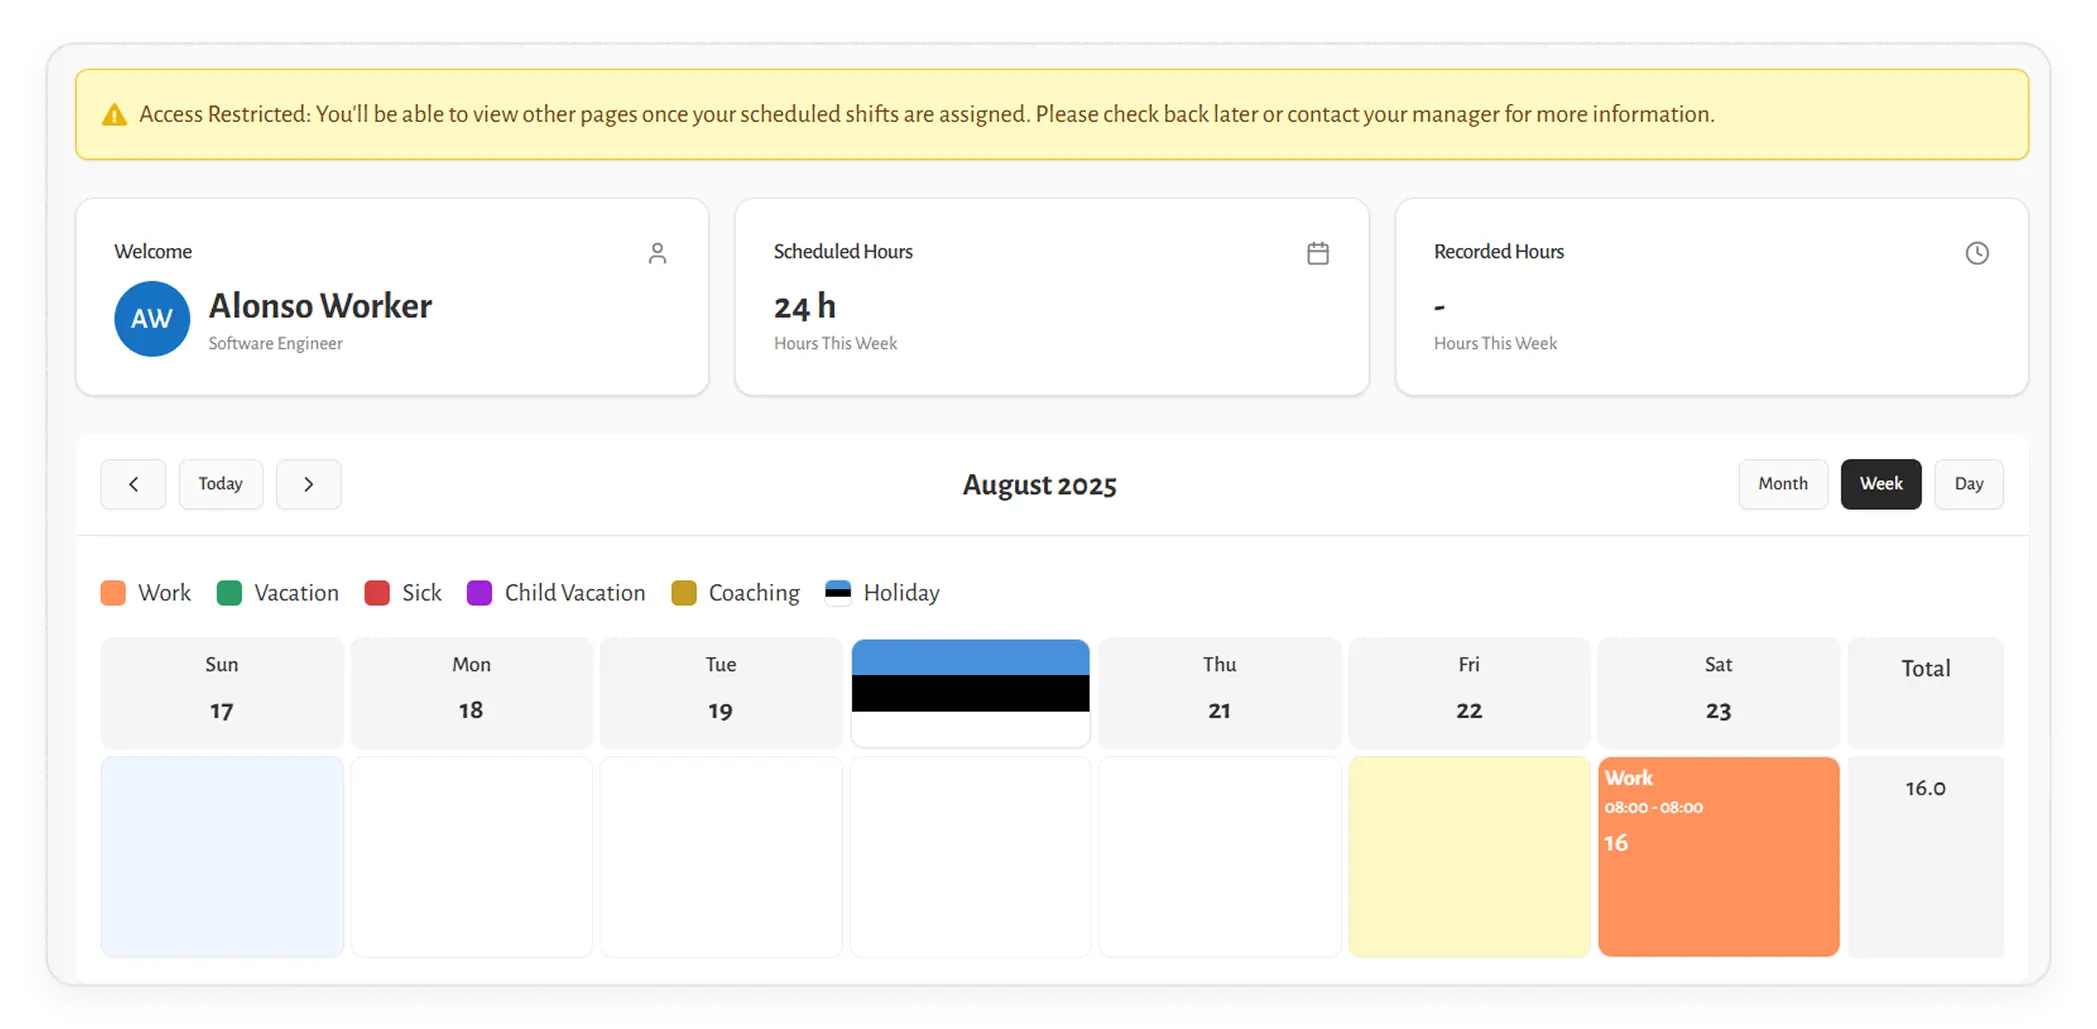2097x1029 pixels.
Task: Click the Alonso Worker name
Action: tap(320, 306)
